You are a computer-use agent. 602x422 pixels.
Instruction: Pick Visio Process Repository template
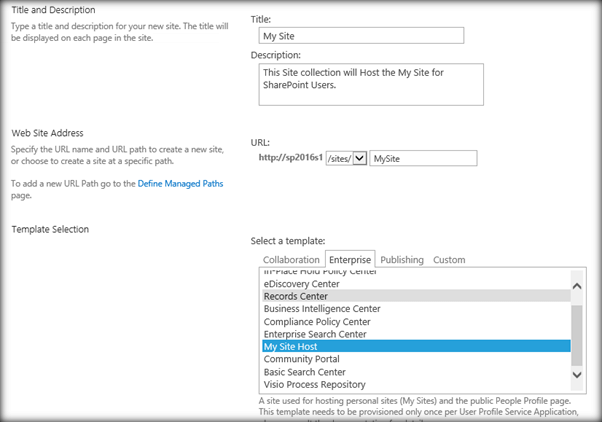tap(314, 384)
